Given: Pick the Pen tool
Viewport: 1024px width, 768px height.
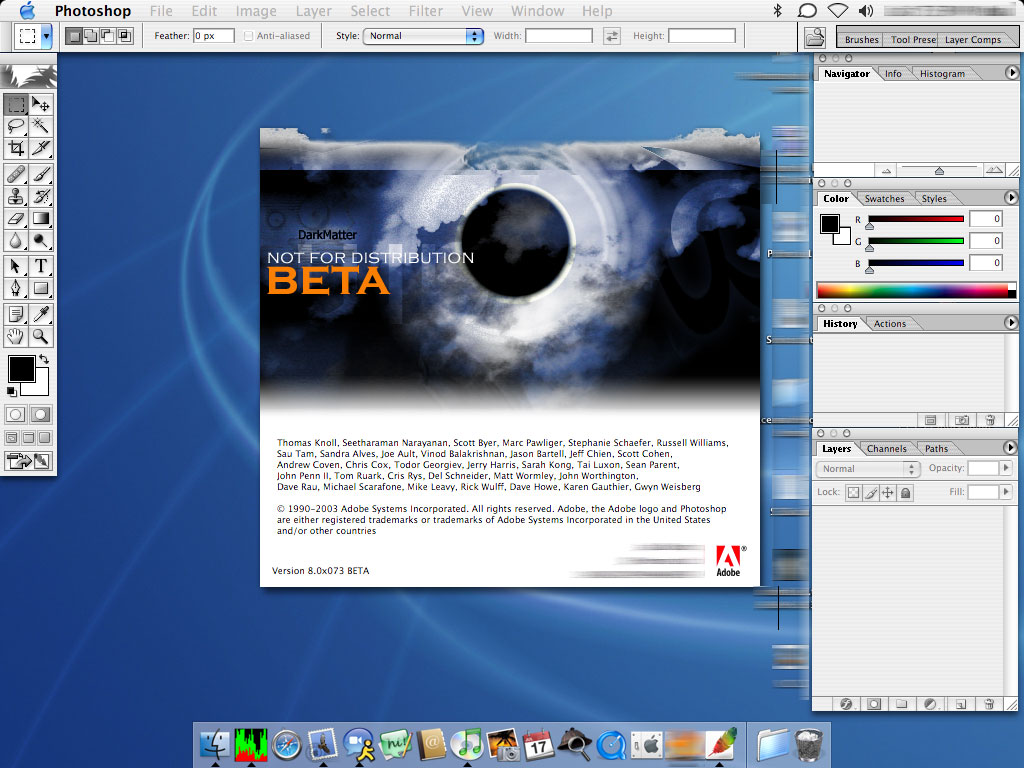Looking at the screenshot, I should click(16, 288).
